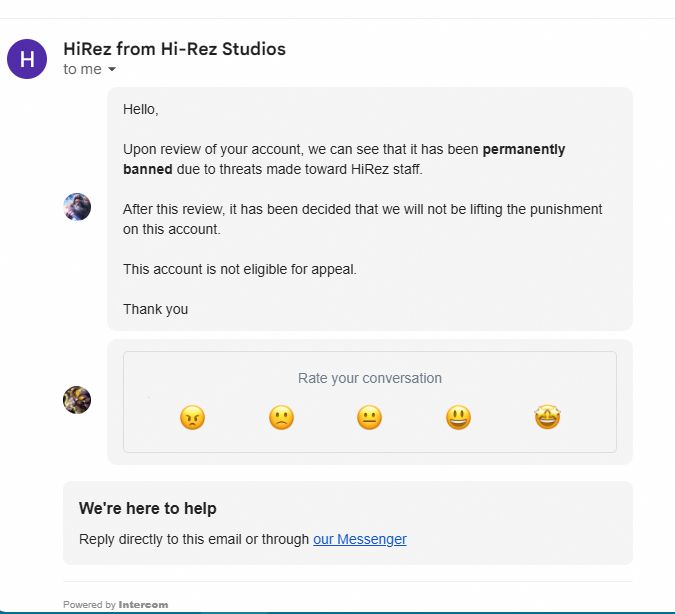Expand the 'to me' recipient details arrow
Screen dimensions: 675x614
pyautogui.click(x=112, y=70)
